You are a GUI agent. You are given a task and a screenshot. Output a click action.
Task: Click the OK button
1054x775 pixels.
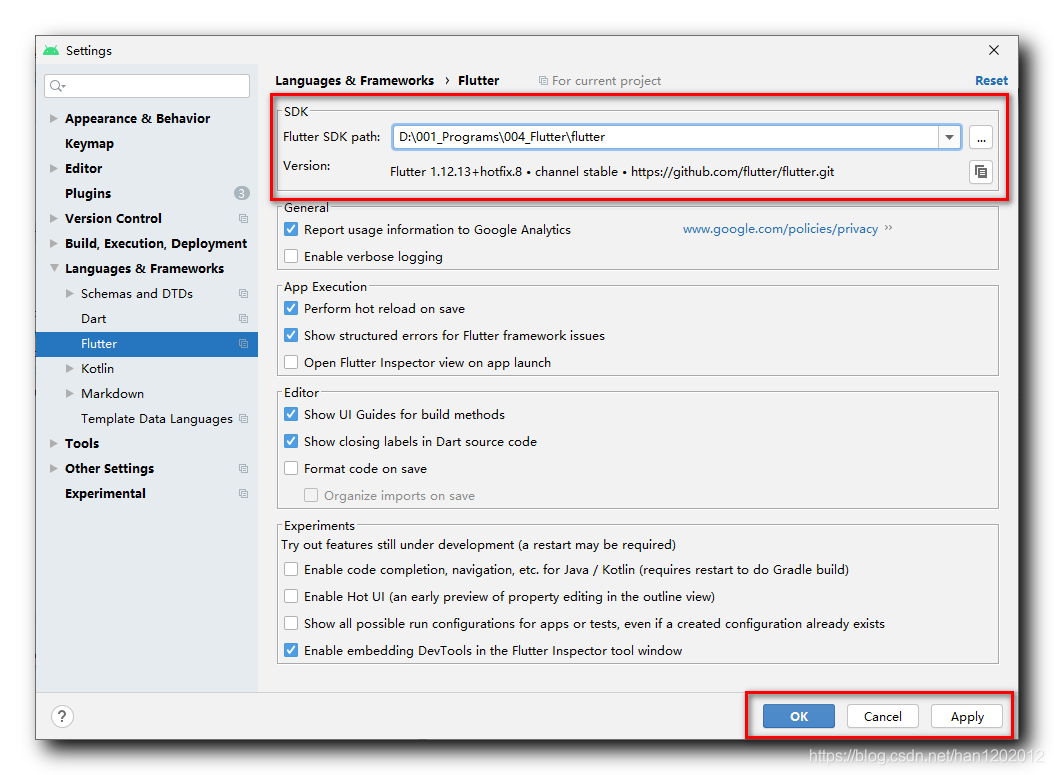click(x=799, y=717)
